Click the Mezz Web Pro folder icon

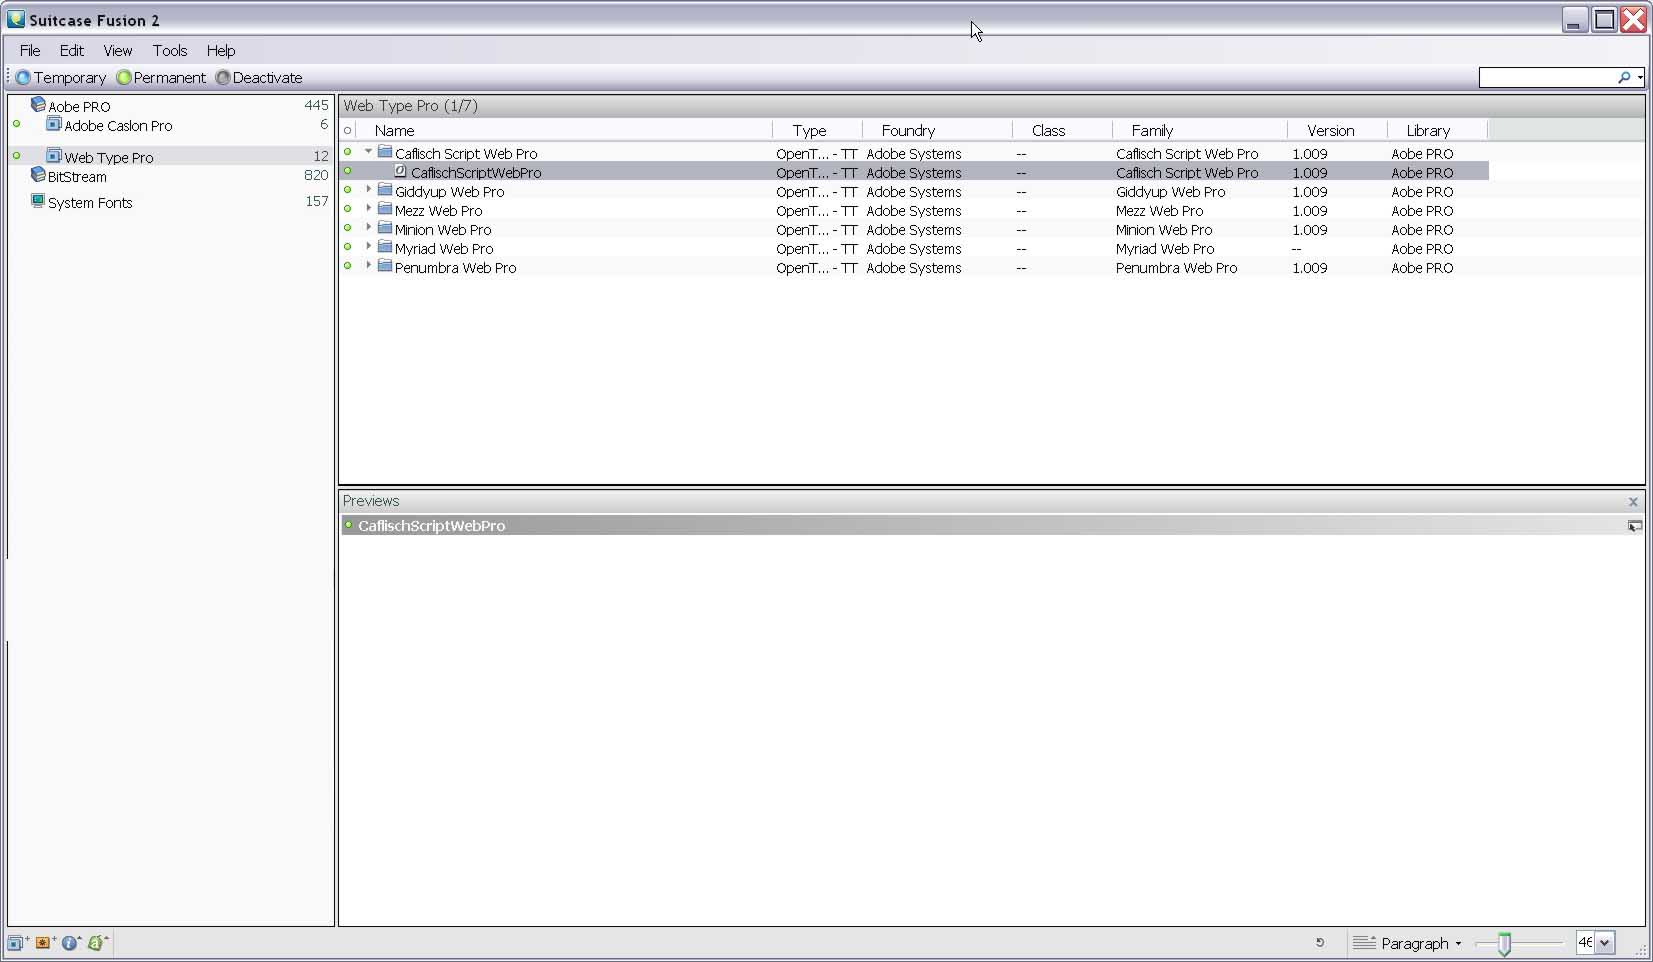pyautogui.click(x=385, y=209)
